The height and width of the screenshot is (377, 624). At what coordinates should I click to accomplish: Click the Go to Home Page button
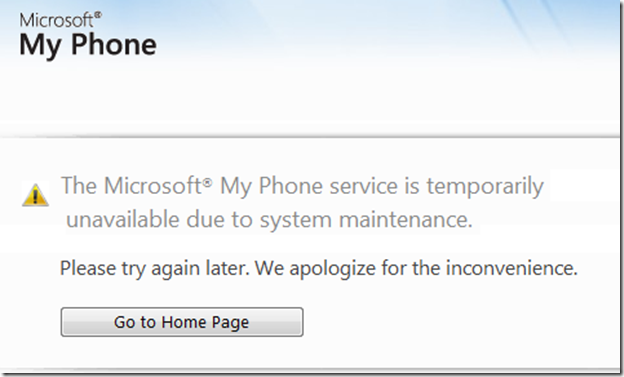[x=182, y=322]
